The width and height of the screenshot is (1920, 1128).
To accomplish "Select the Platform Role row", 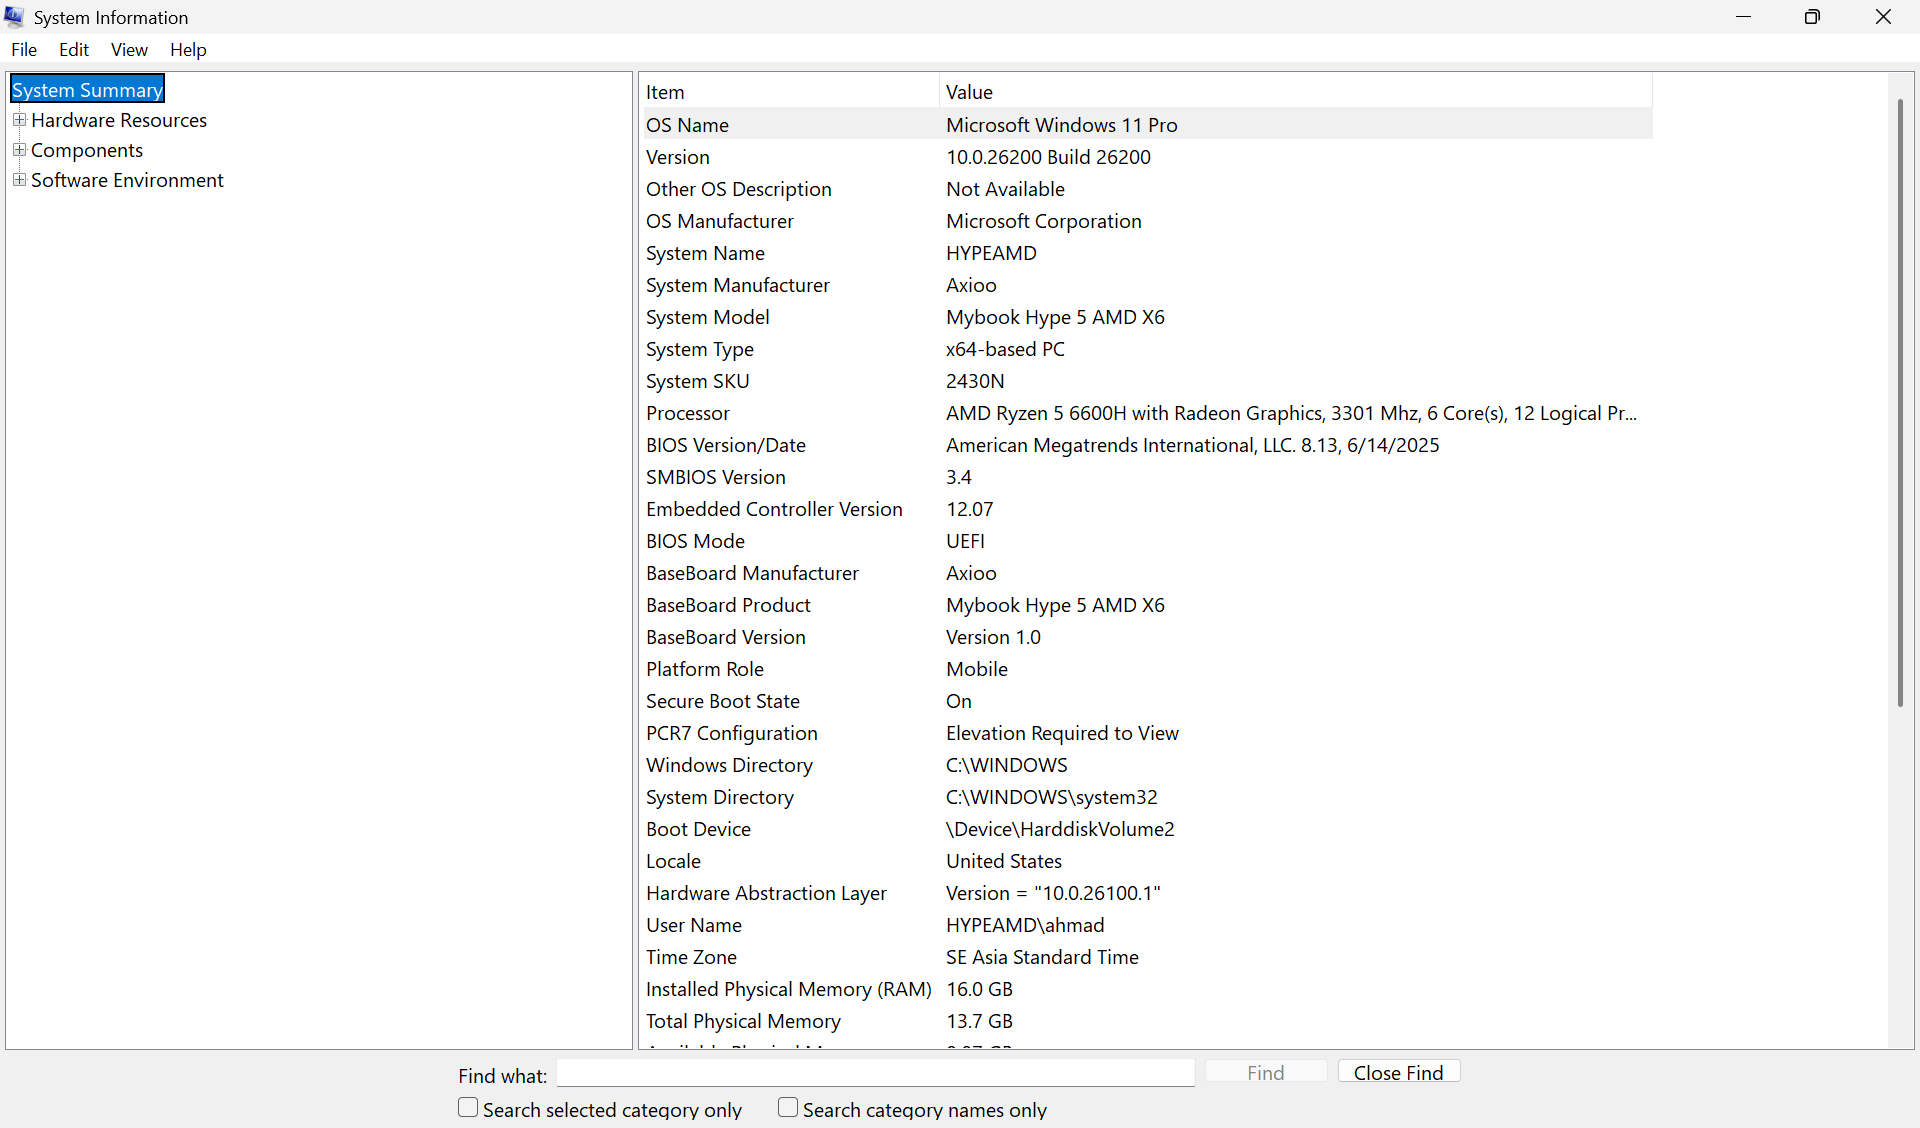I will [1146, 669].
